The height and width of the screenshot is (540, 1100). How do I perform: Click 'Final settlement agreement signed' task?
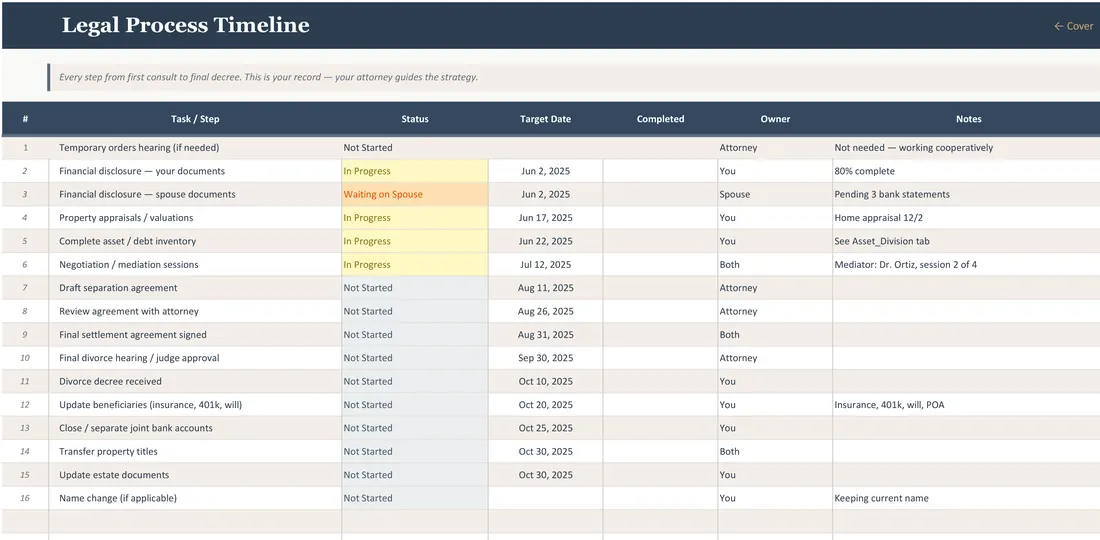pyautogui.click(x=133, y=335)
